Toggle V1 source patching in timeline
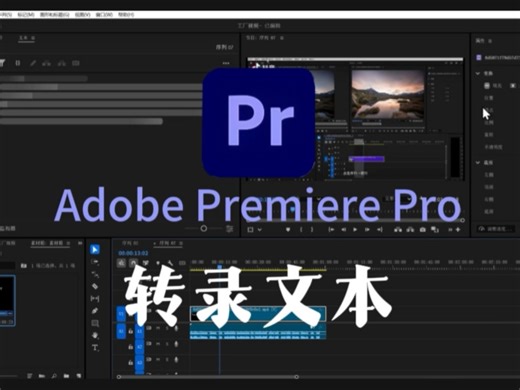The image size is (520, 390). click(x=121, y=314)
